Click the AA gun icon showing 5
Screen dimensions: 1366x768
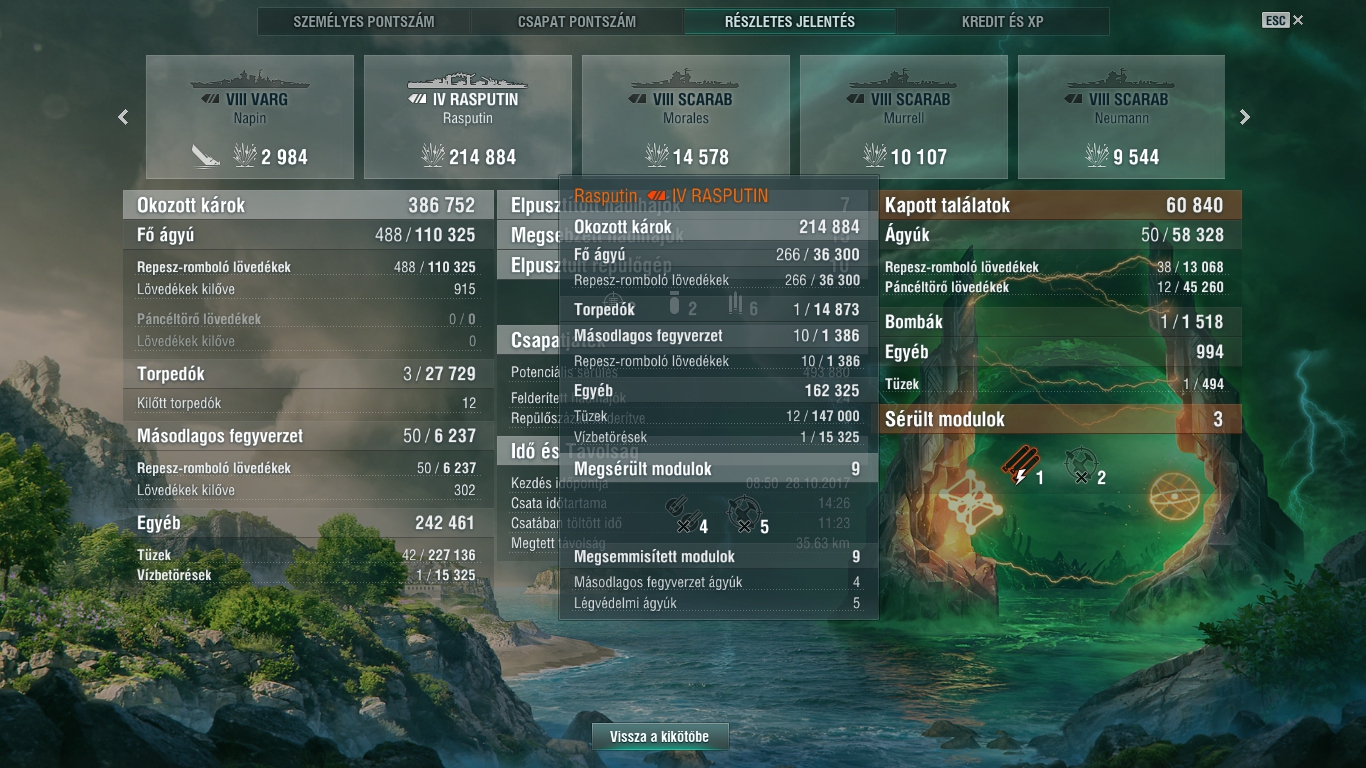point(742,513)
